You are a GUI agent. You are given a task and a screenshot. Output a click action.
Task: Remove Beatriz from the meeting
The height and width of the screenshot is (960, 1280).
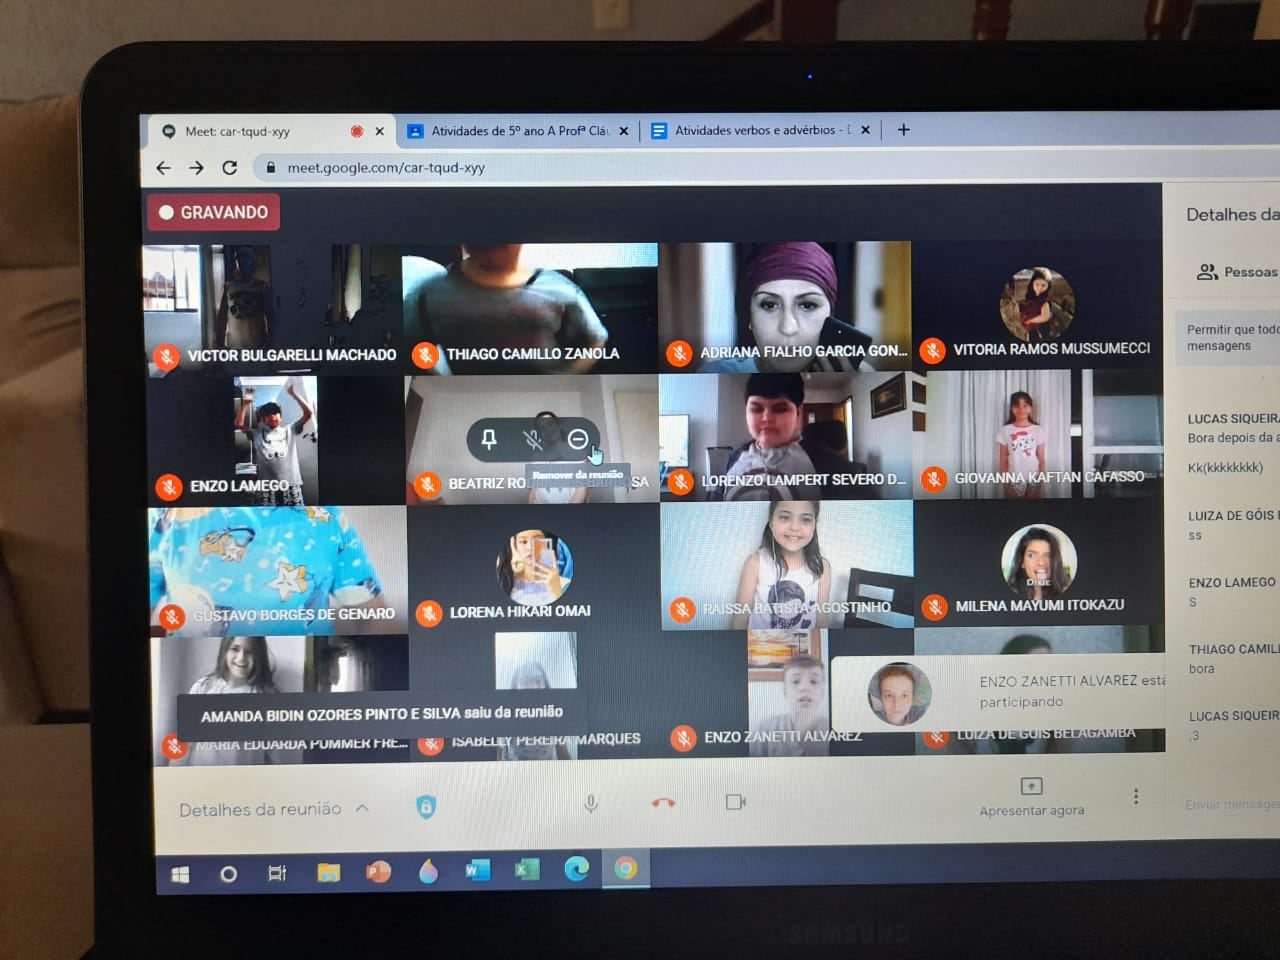point(578,439)
